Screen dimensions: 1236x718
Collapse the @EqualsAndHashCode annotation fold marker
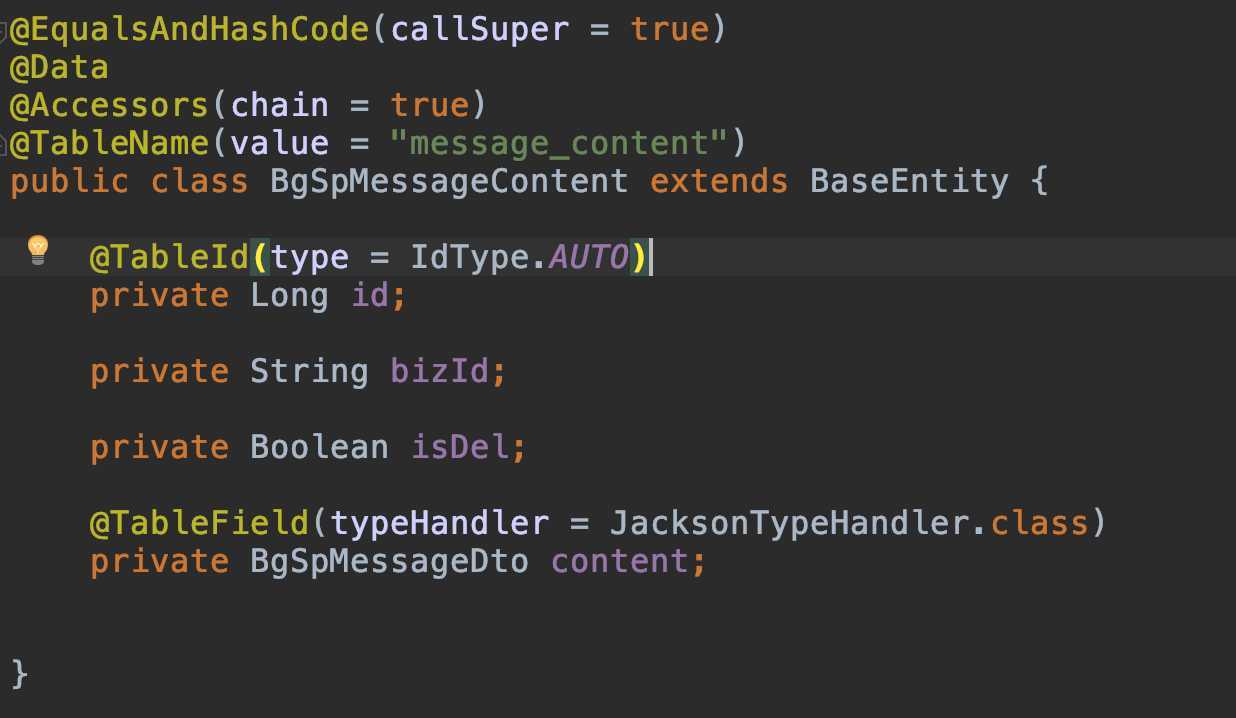pos(5,30)
